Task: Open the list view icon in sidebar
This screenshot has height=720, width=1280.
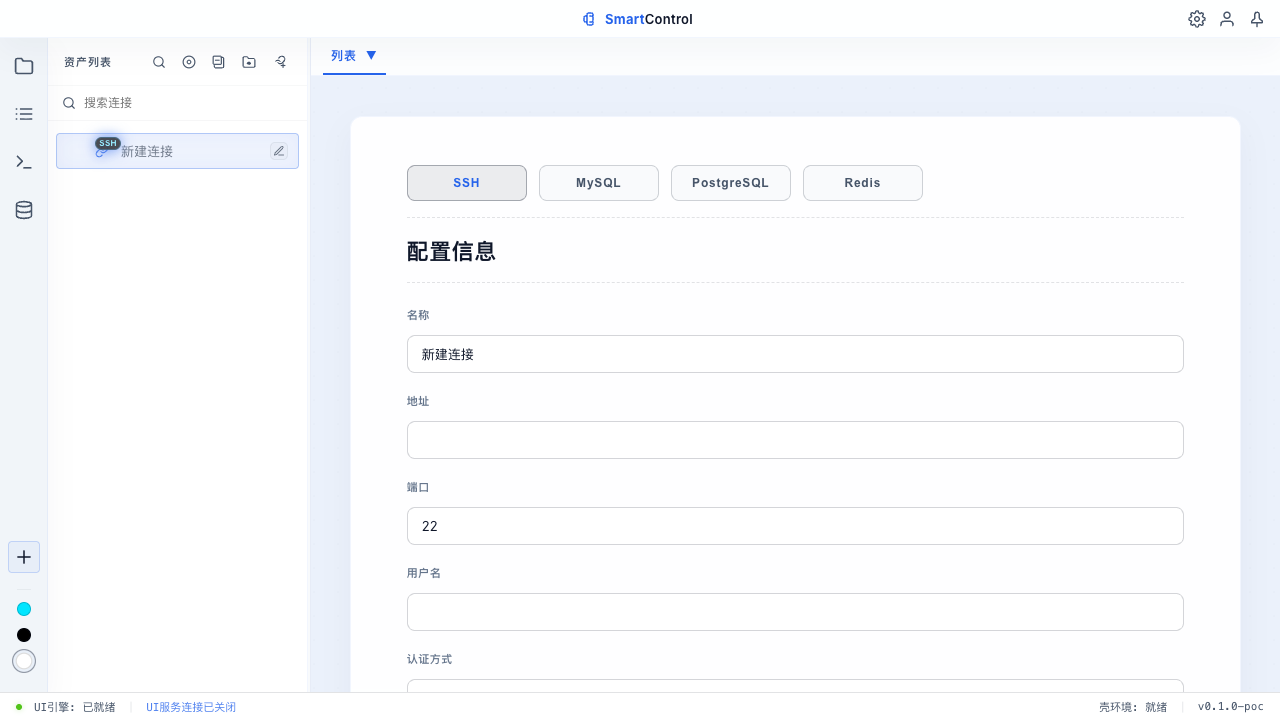Action: (x=24, y=114)
